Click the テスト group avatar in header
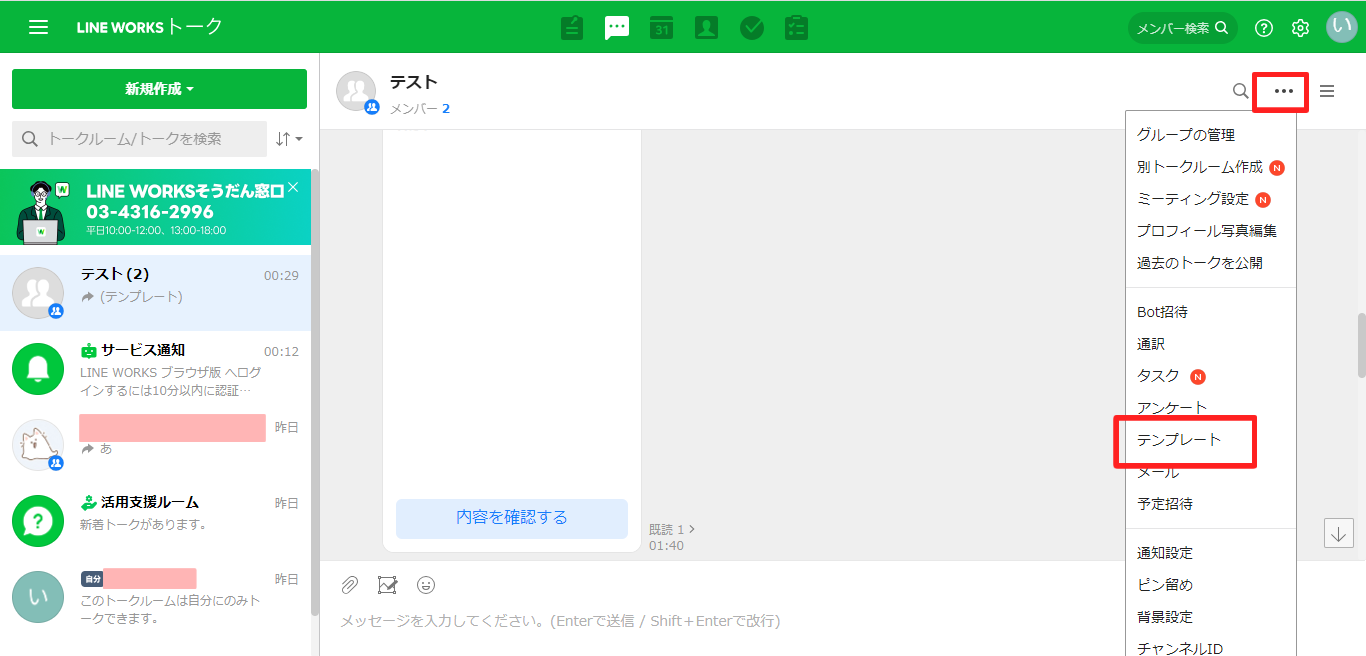Viewport: 1366px width, 656px height. click(357, 92)
